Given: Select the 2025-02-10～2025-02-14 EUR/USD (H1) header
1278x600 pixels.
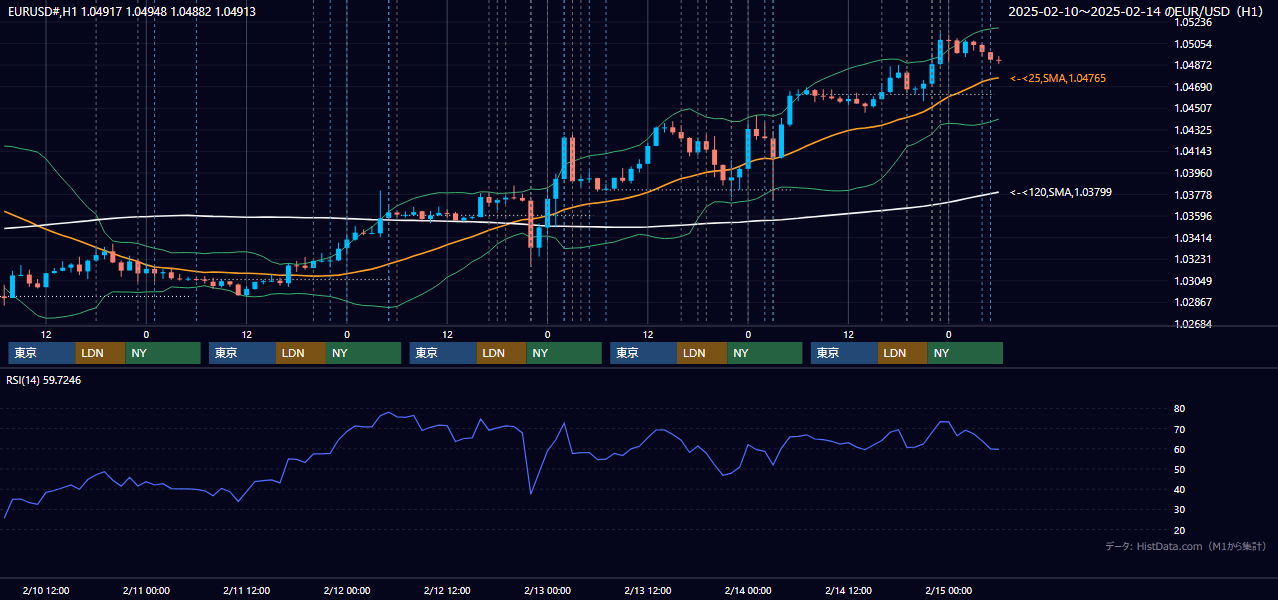Looking at the screenshot, I should [1137, 12].
